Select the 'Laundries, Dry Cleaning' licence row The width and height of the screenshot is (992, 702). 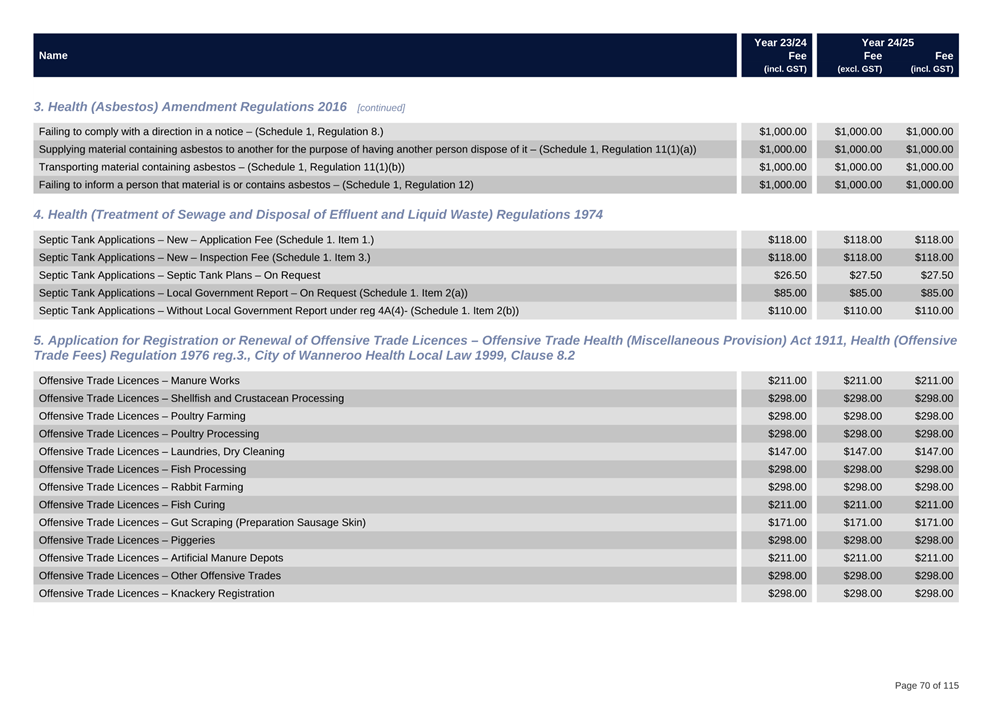(x=161, y=452)
